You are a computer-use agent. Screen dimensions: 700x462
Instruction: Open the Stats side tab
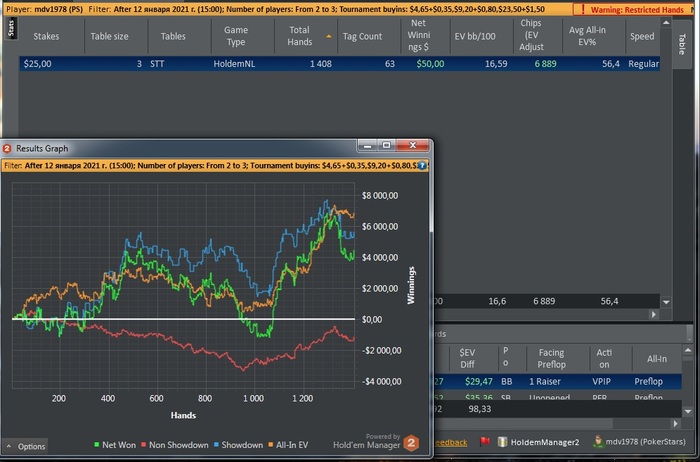click(11, 28)
